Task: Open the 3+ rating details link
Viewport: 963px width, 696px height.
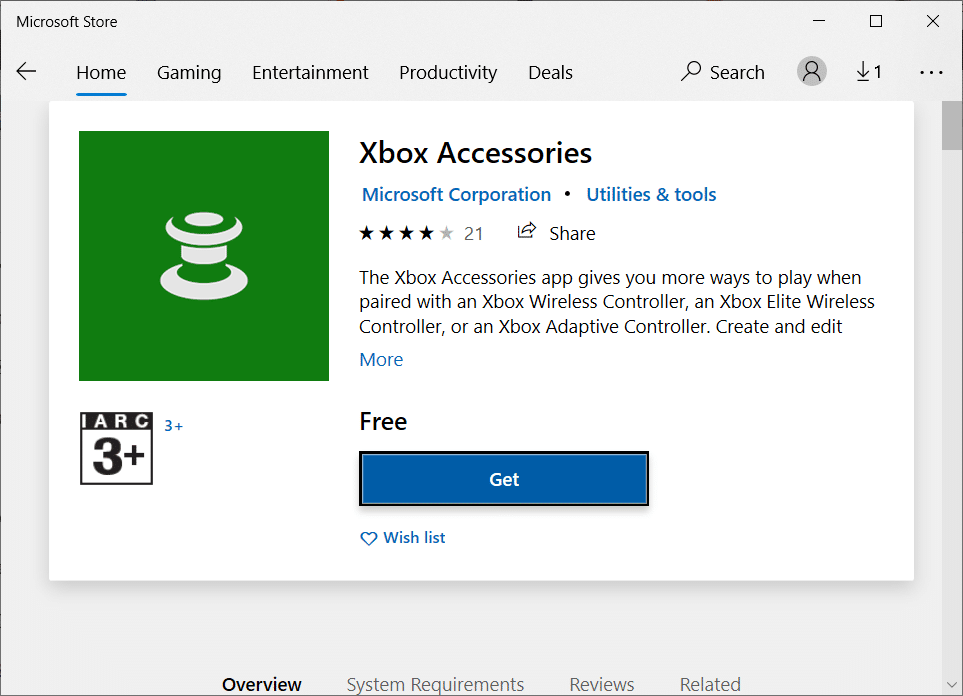Action: [x=173, y=425]
